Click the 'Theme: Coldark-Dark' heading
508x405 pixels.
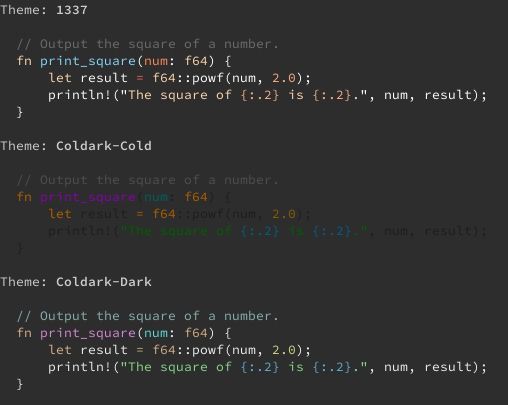[x=76, y=282]
